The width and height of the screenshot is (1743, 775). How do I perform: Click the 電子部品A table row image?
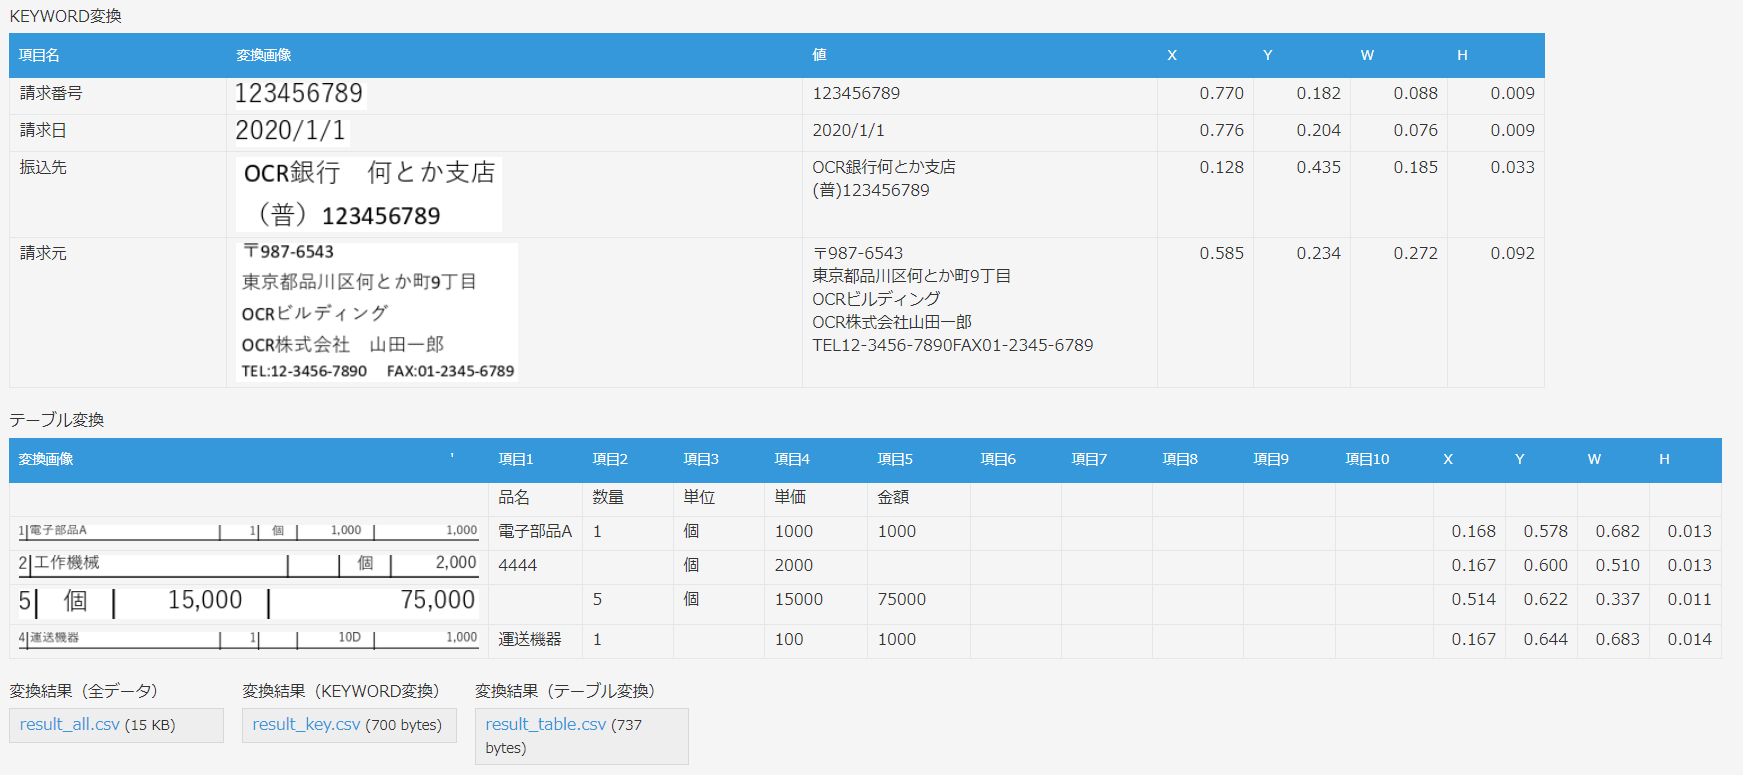click(248, 531)
